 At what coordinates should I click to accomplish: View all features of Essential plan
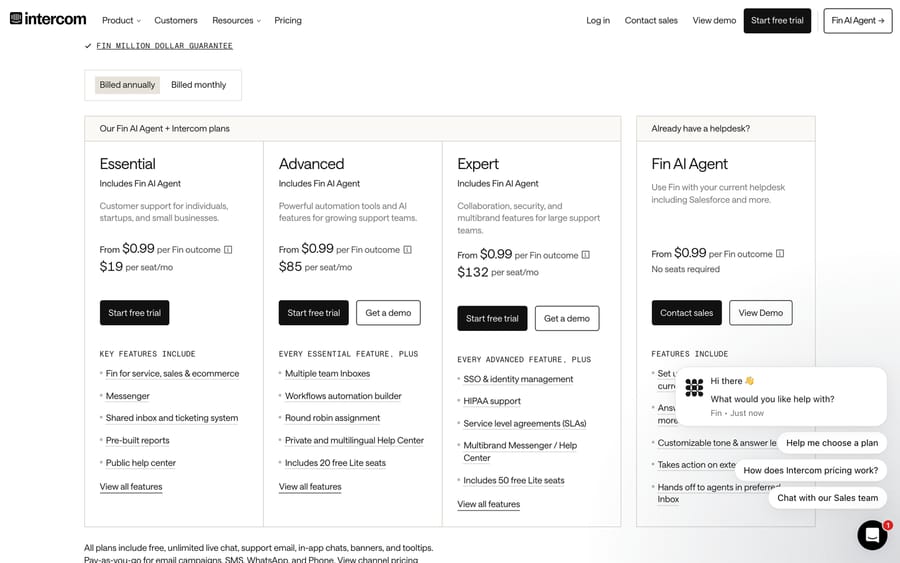pos(131,487)
